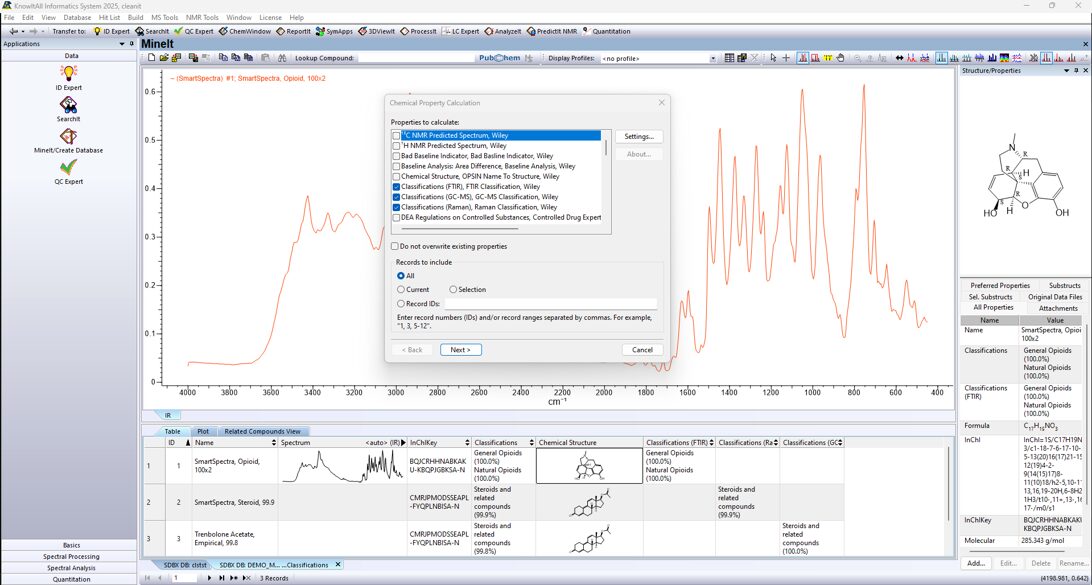
Task: Transfer to PredictIt NMR in toolbar
Action: (552, 31)
